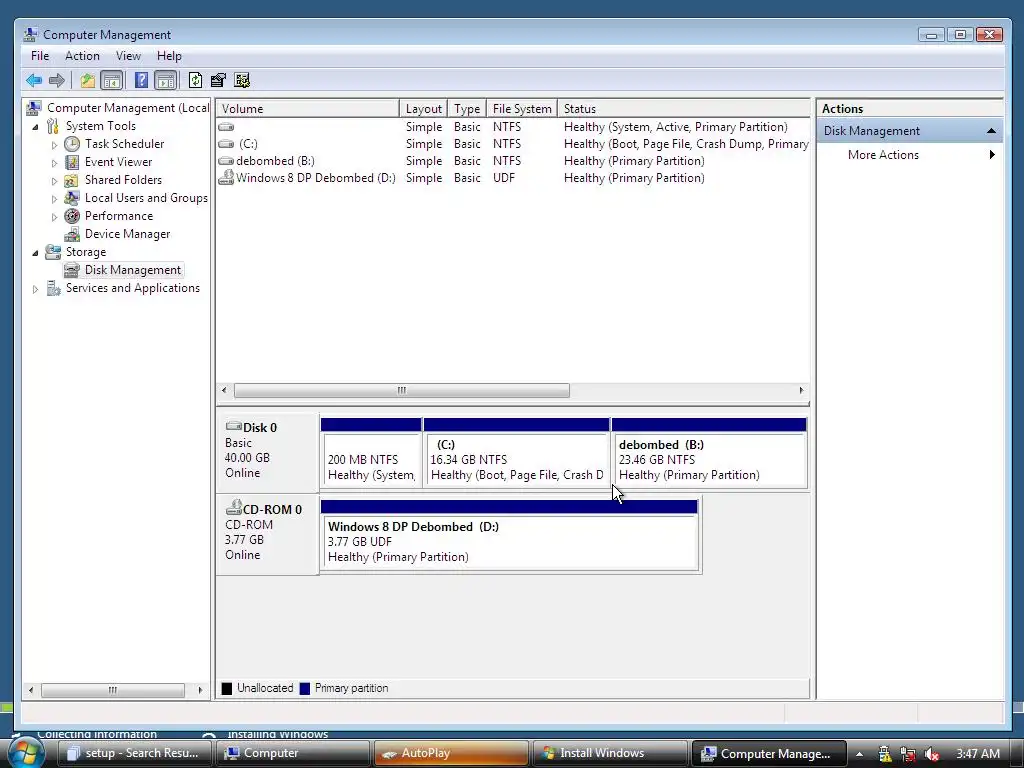Select the unnamed System volume row icon

click(x=226, y=127)
